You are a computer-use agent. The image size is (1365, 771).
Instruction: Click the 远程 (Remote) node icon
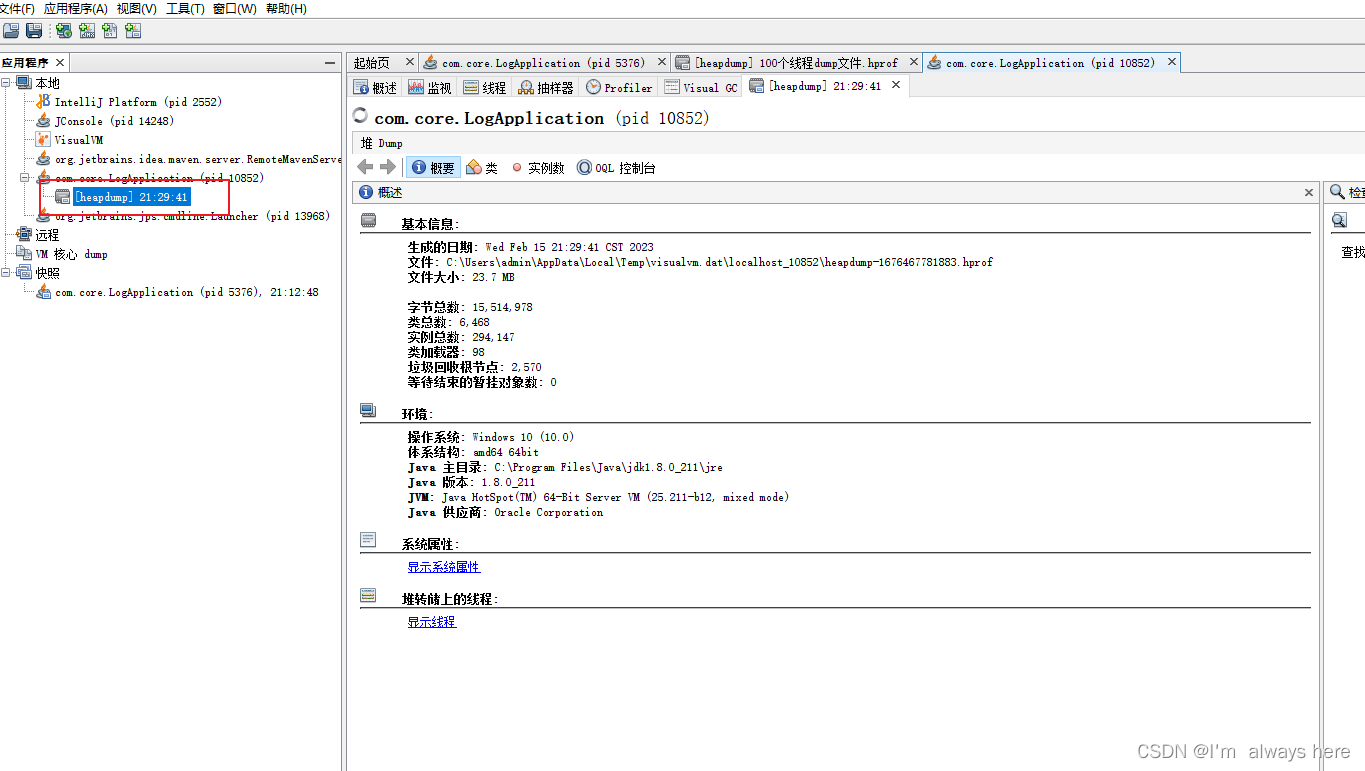24,235
